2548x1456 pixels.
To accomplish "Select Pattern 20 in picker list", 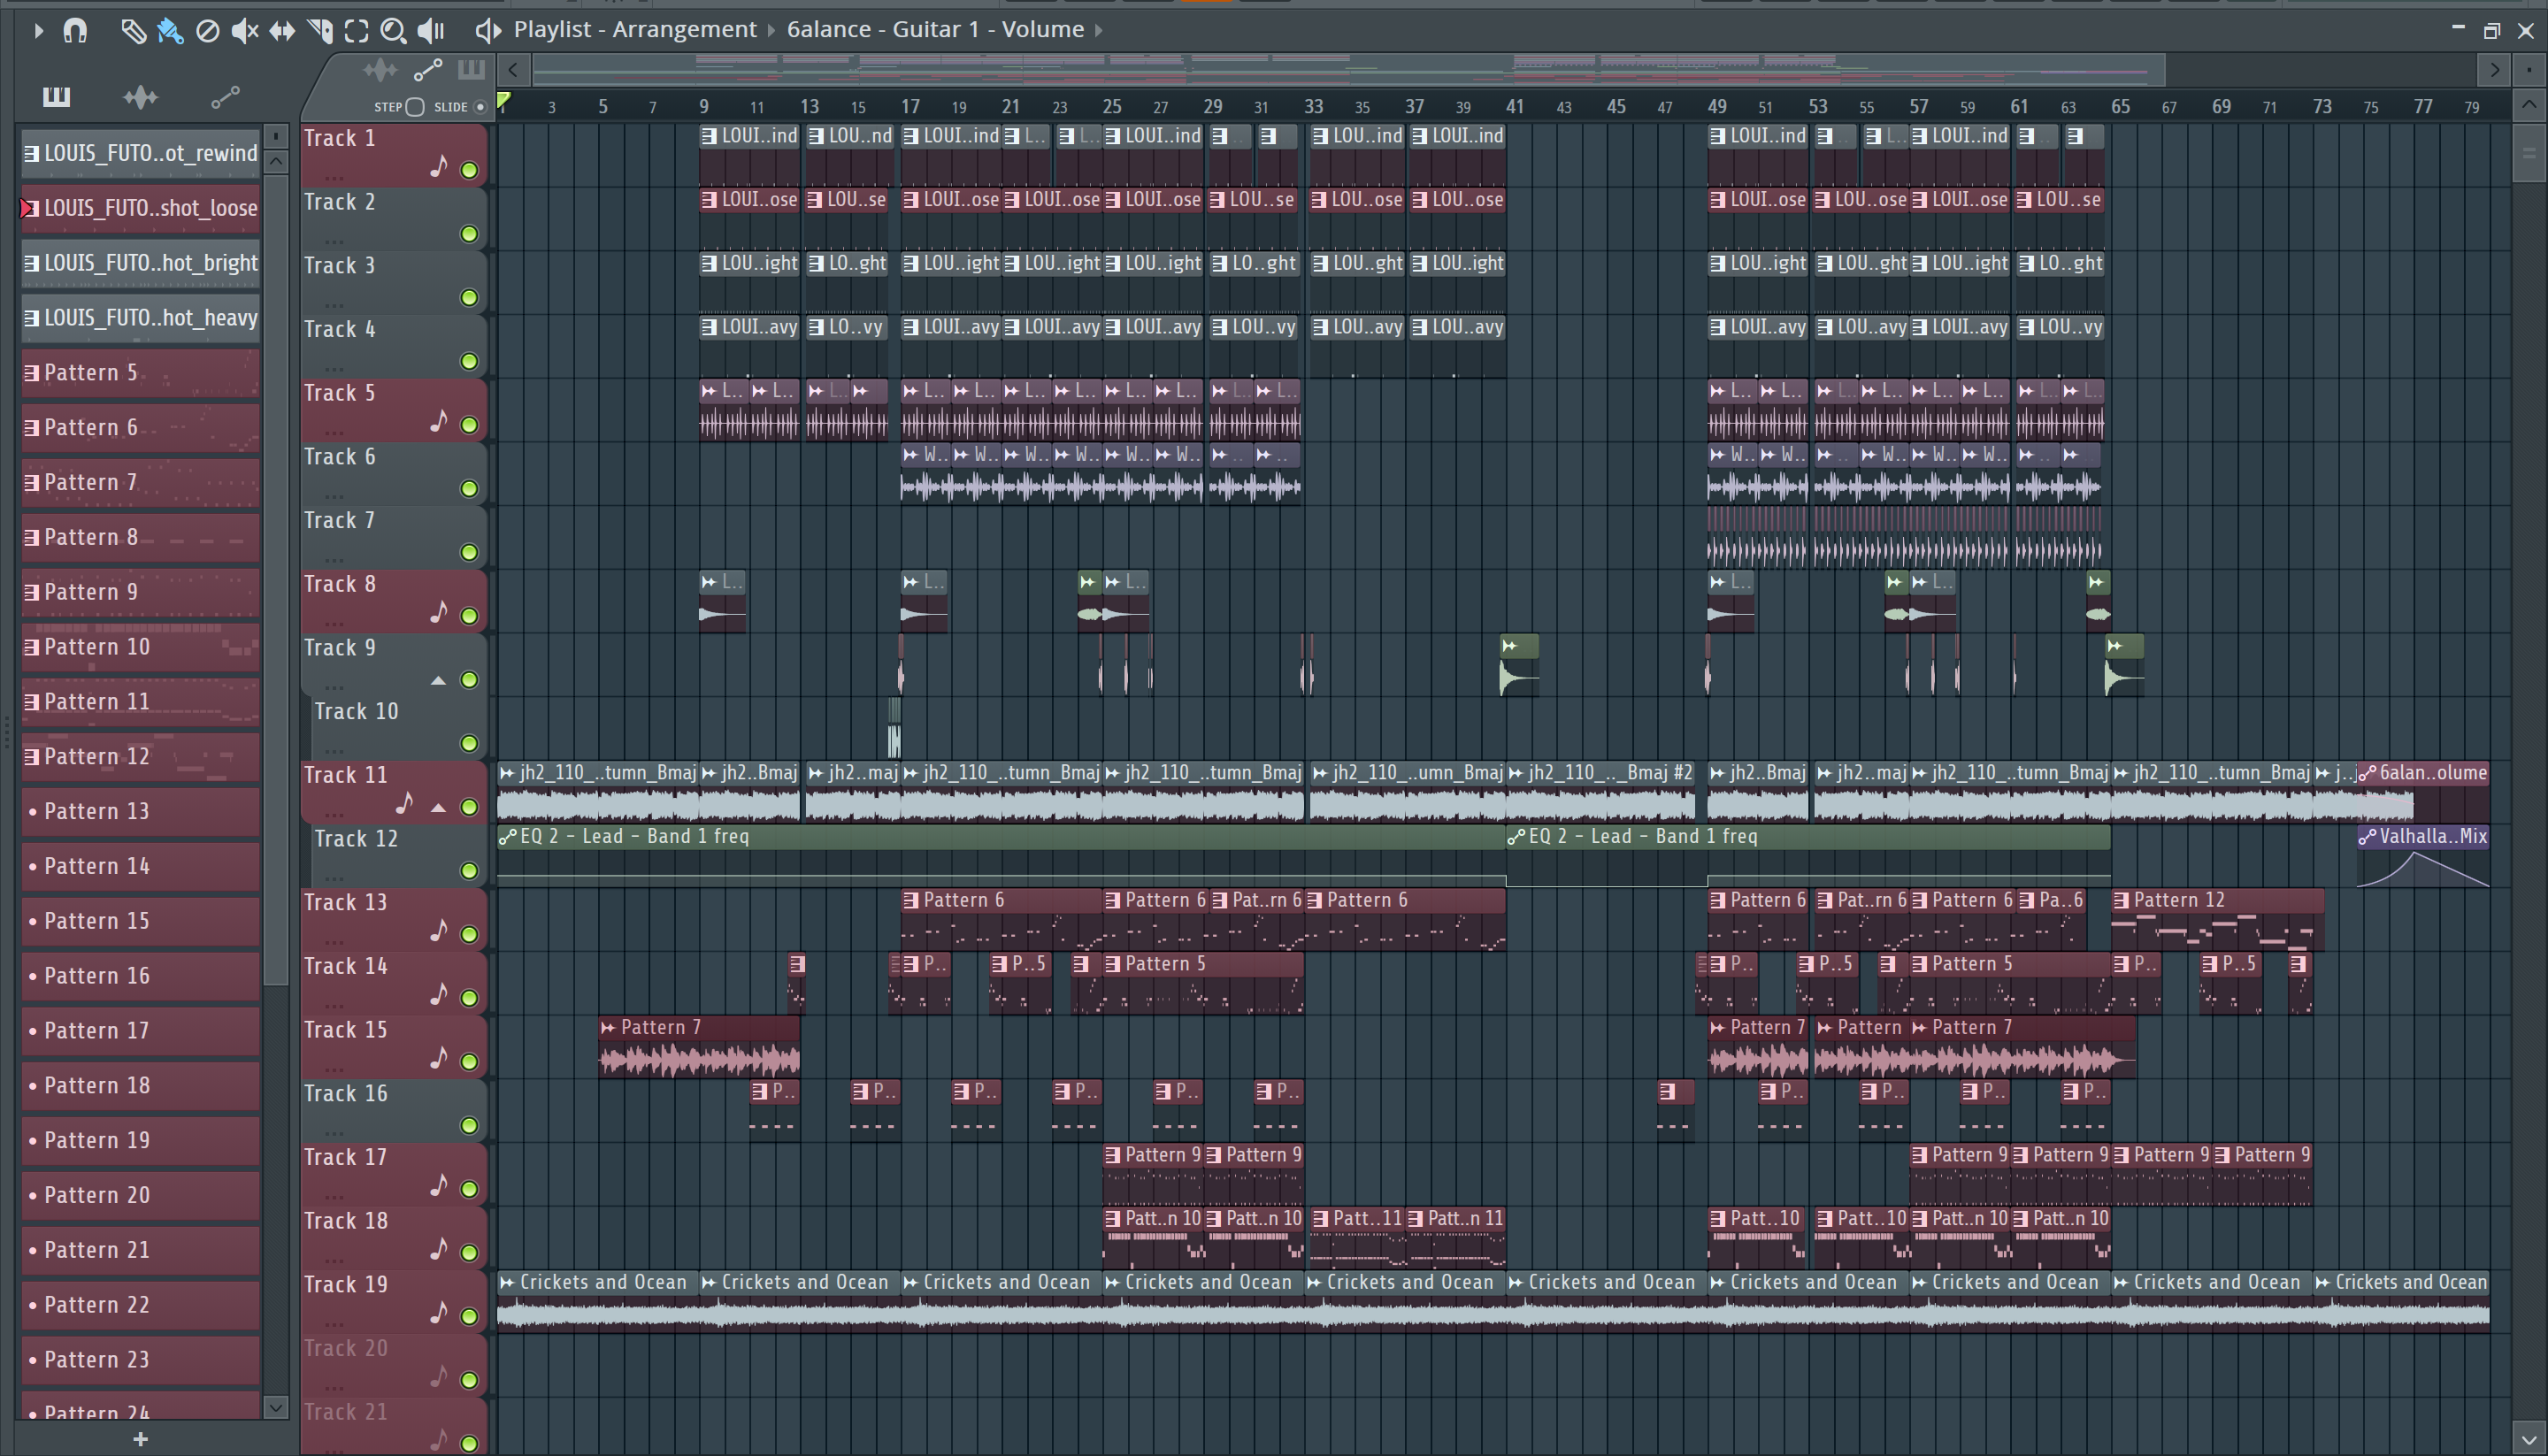I will 141,1196.
